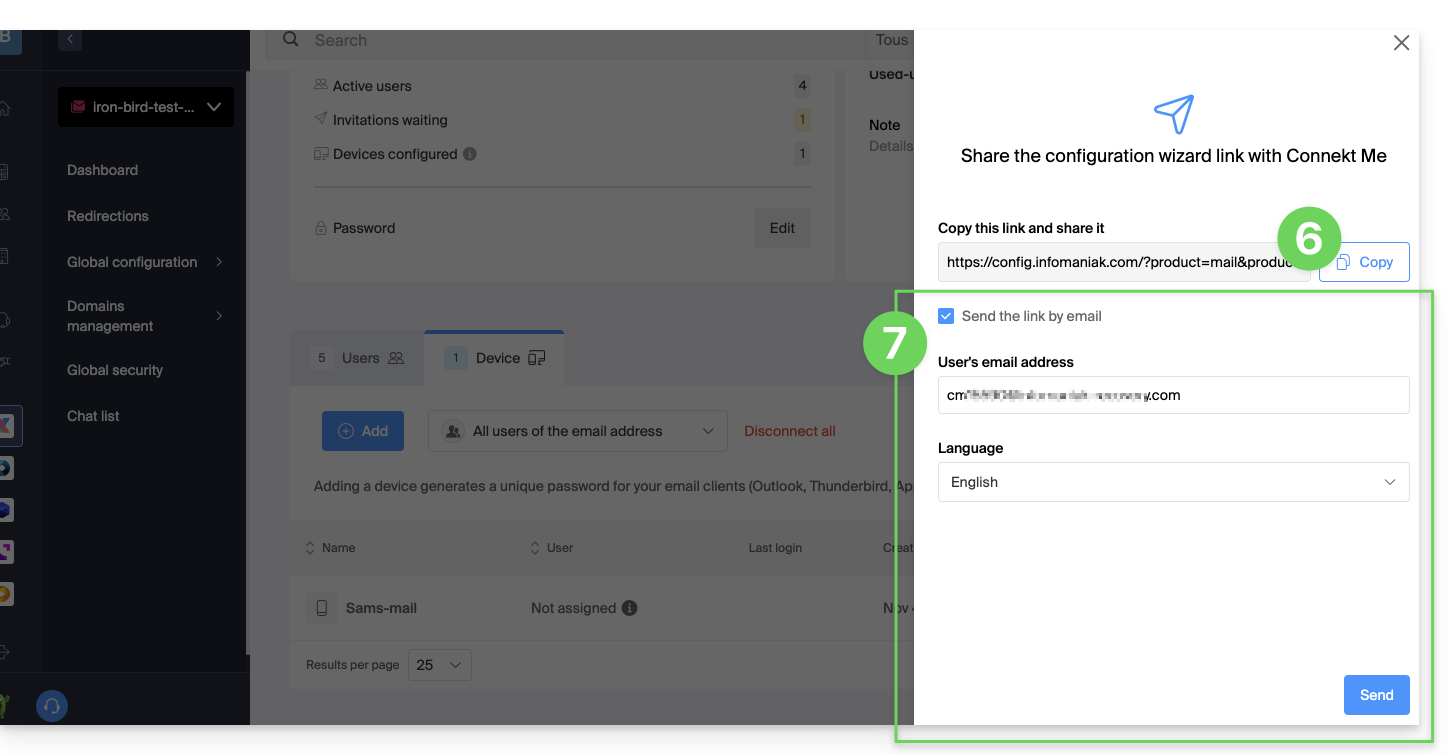The height and width of the screenshot is (755, 1449).
Task: Click the Last login column header
Action: [x=775, y=548]
